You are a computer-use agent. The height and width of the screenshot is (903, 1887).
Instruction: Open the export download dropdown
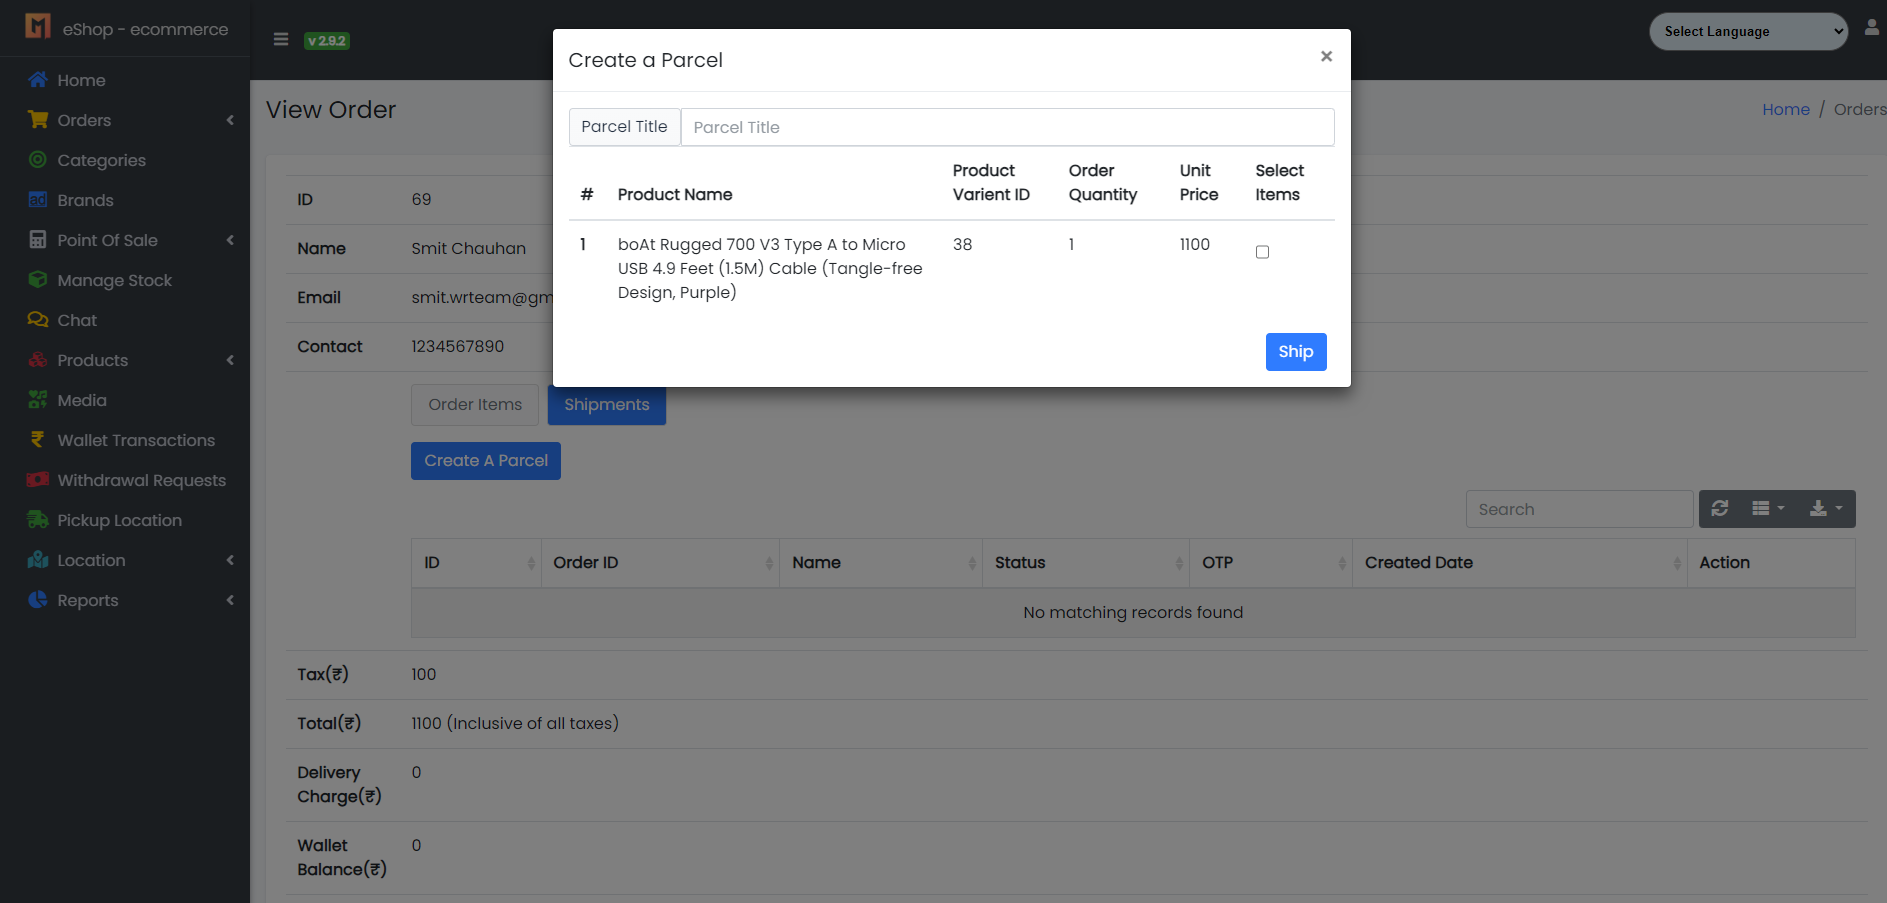[1825, 509]
